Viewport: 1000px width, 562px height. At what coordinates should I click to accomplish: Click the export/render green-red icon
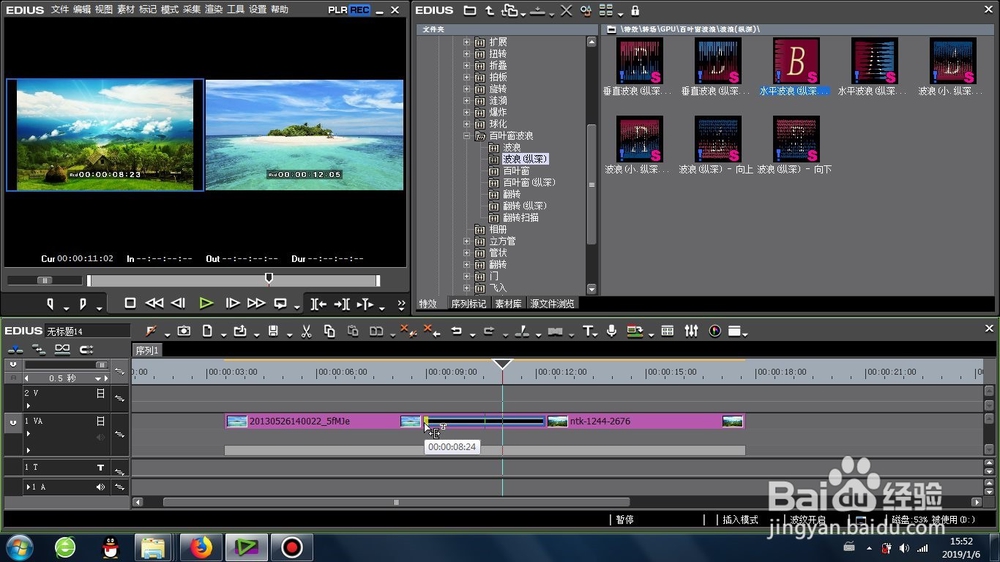click(634, 331)
